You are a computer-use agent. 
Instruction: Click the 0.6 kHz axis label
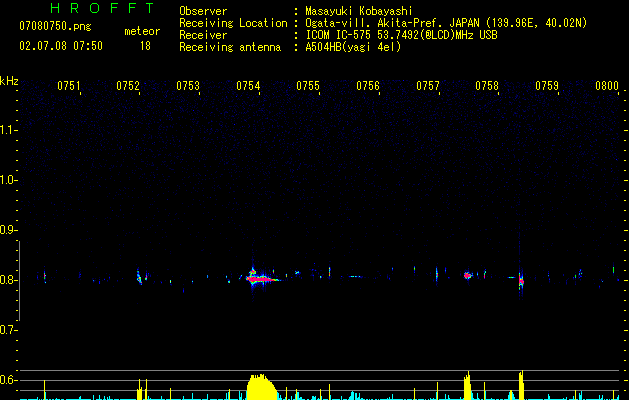pyautogui.click(x=9, y=380)
